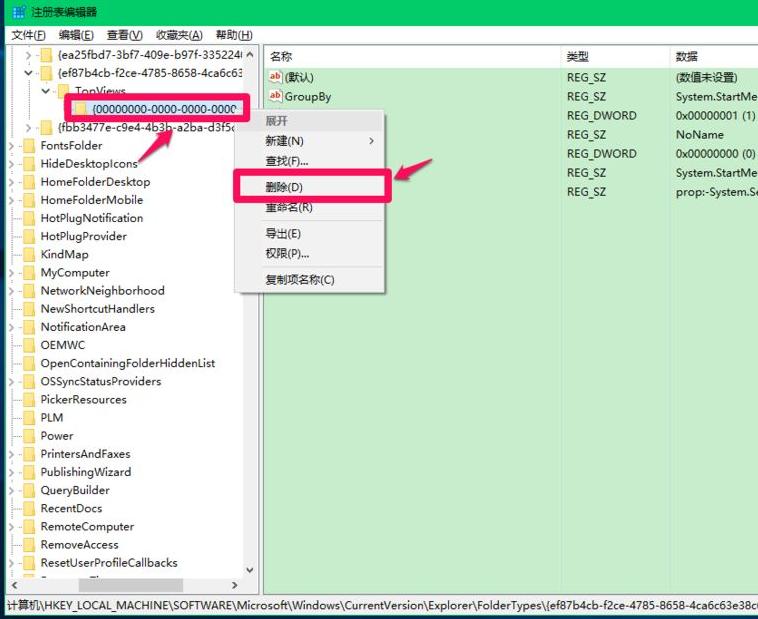Click the NewShortcutHandlers folder icon
This screenshot has height=619, width=758.
(x=29, y=309)
